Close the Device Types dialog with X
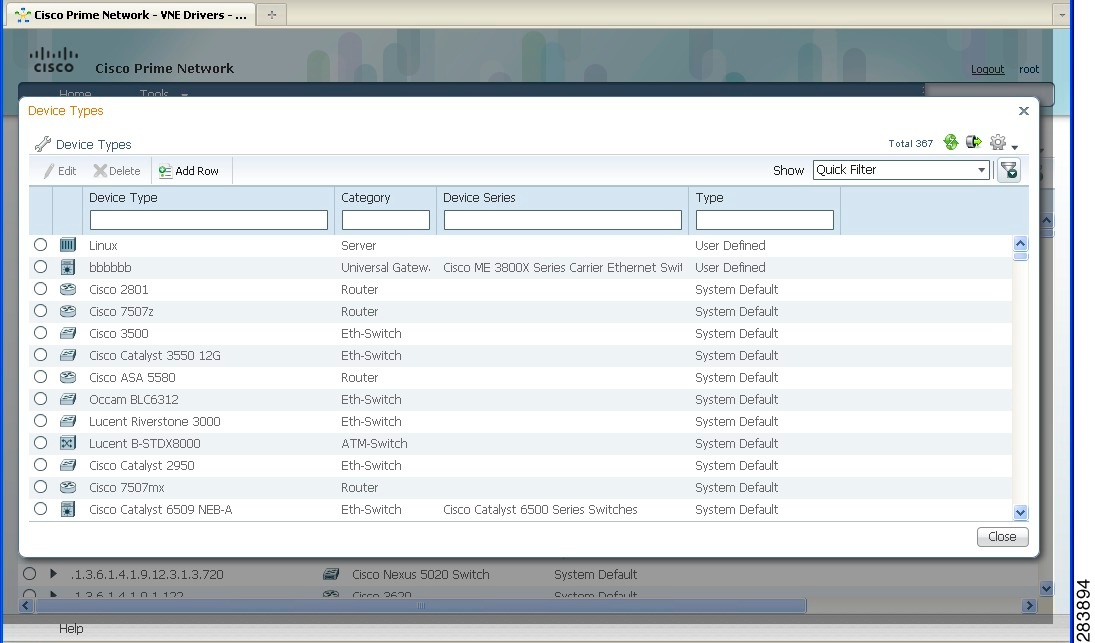The width and height of the screenshot is (1095, 643). (1024, 111)
